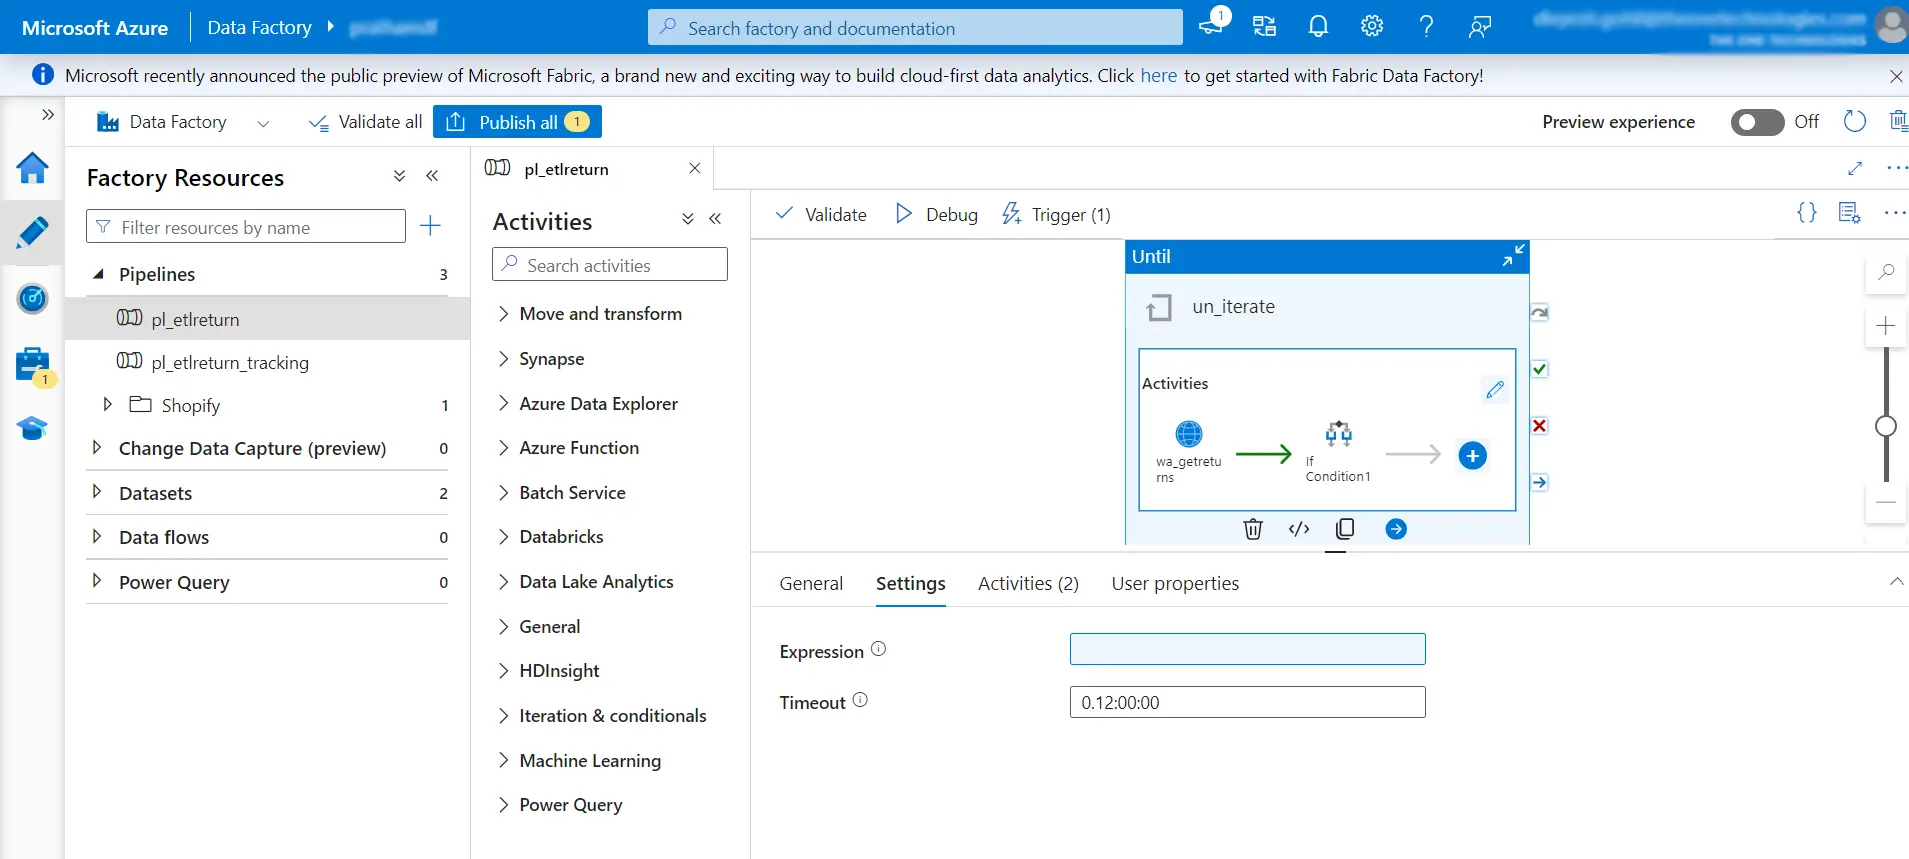
Task: Expand Change Data Capture (preview)
Action: tap(96, 447)
